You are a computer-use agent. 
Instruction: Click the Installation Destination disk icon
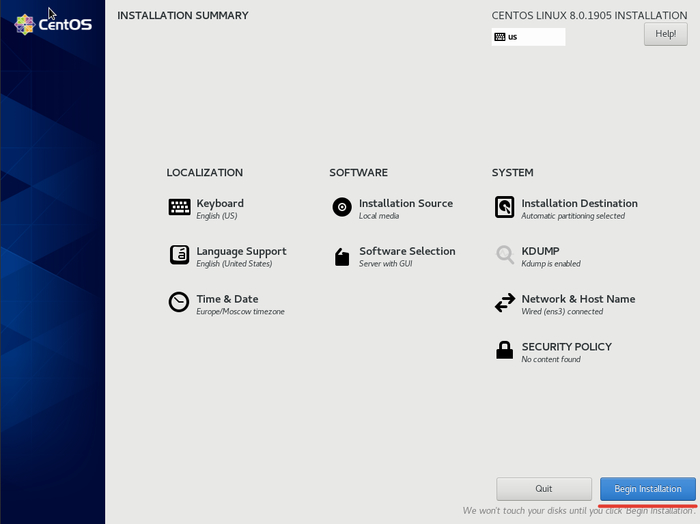(x=504, y=207)
